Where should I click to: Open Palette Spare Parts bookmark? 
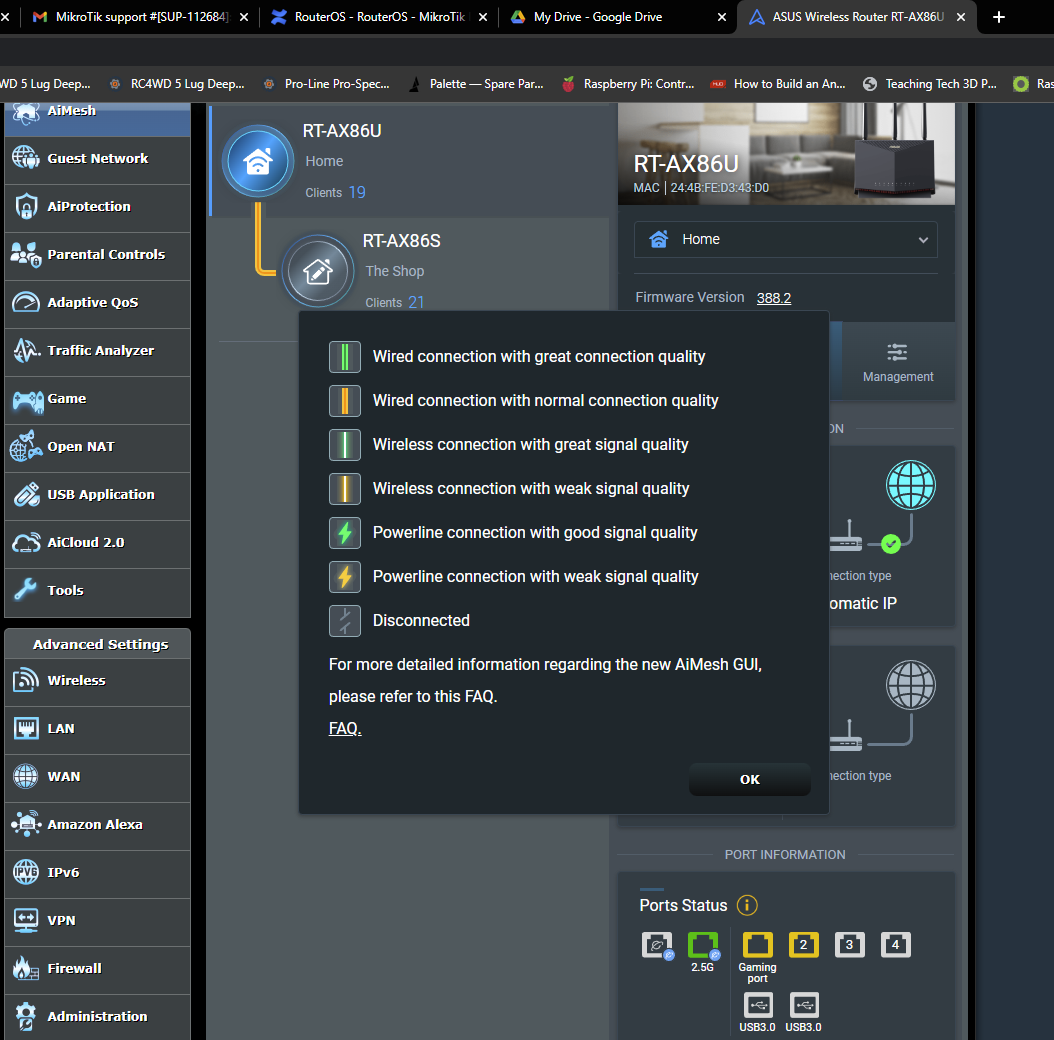click(476, 84)
